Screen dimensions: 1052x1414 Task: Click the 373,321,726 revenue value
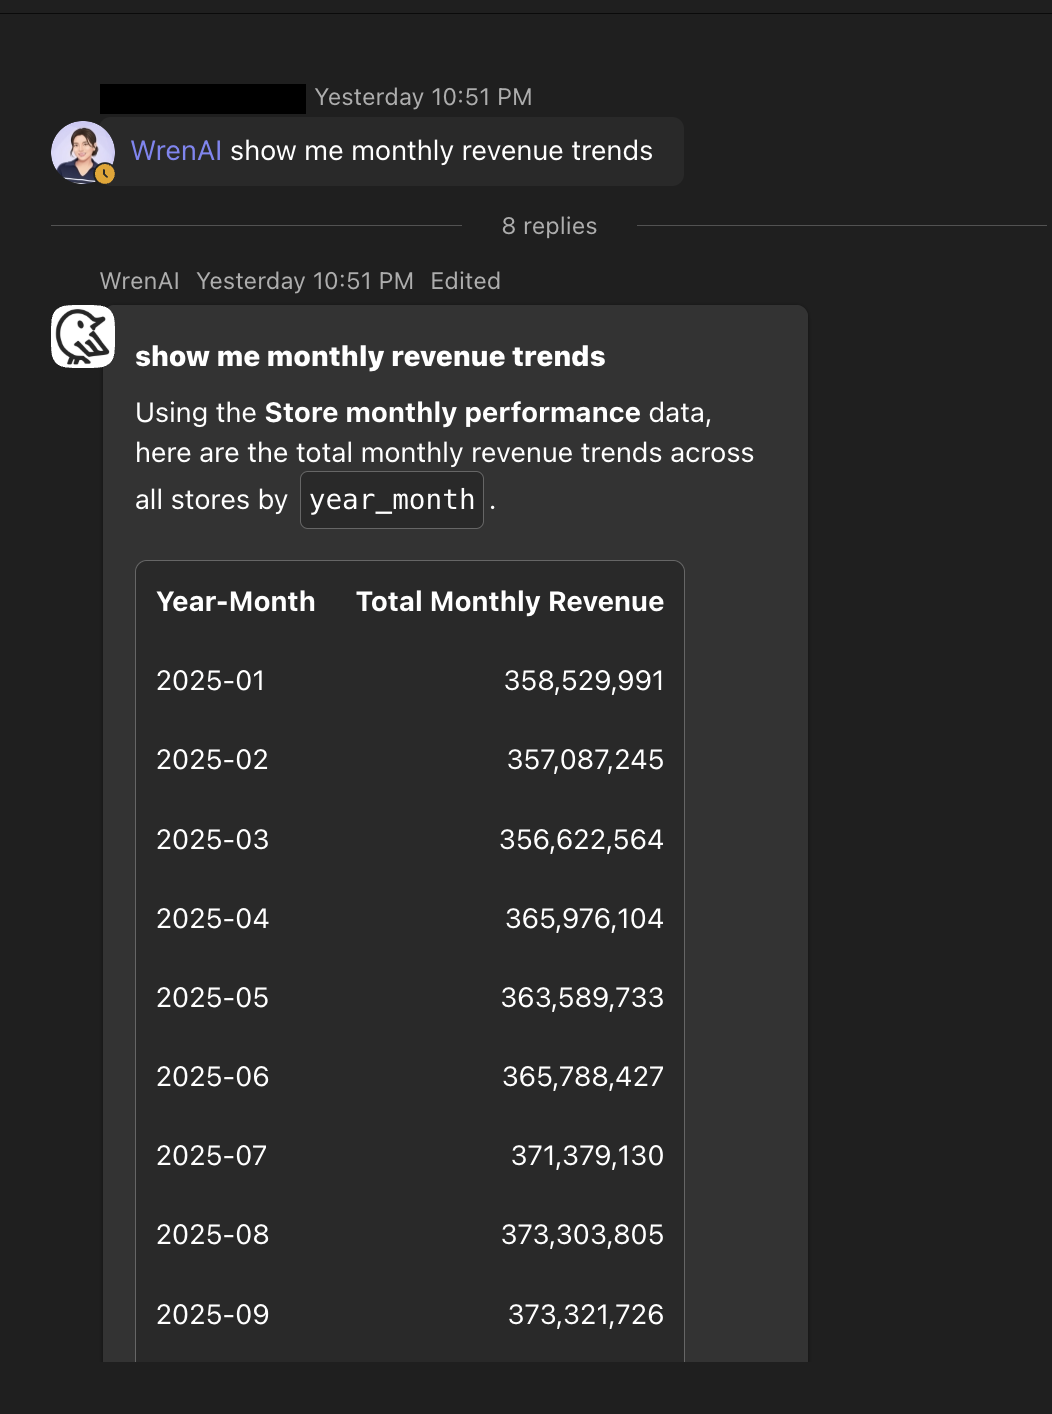click(586, 1314)
